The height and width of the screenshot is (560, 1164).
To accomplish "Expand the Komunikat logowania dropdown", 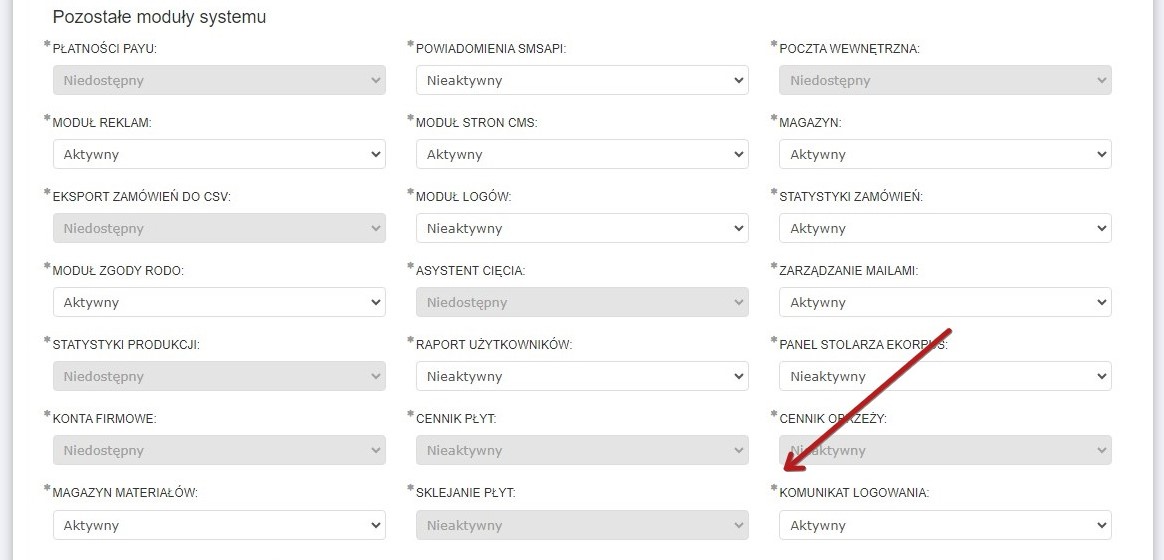I will [945, 525].
